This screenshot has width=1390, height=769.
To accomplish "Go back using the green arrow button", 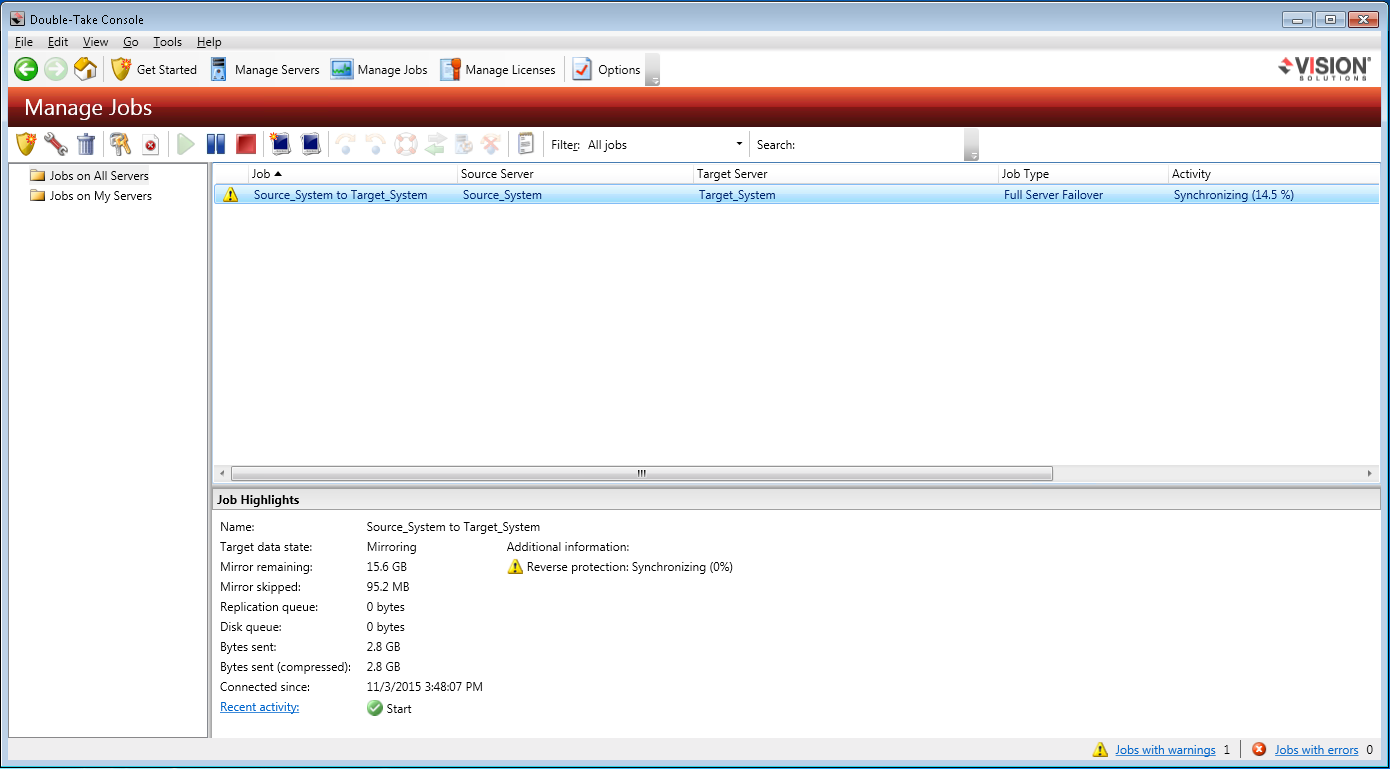I will point(26,70).
